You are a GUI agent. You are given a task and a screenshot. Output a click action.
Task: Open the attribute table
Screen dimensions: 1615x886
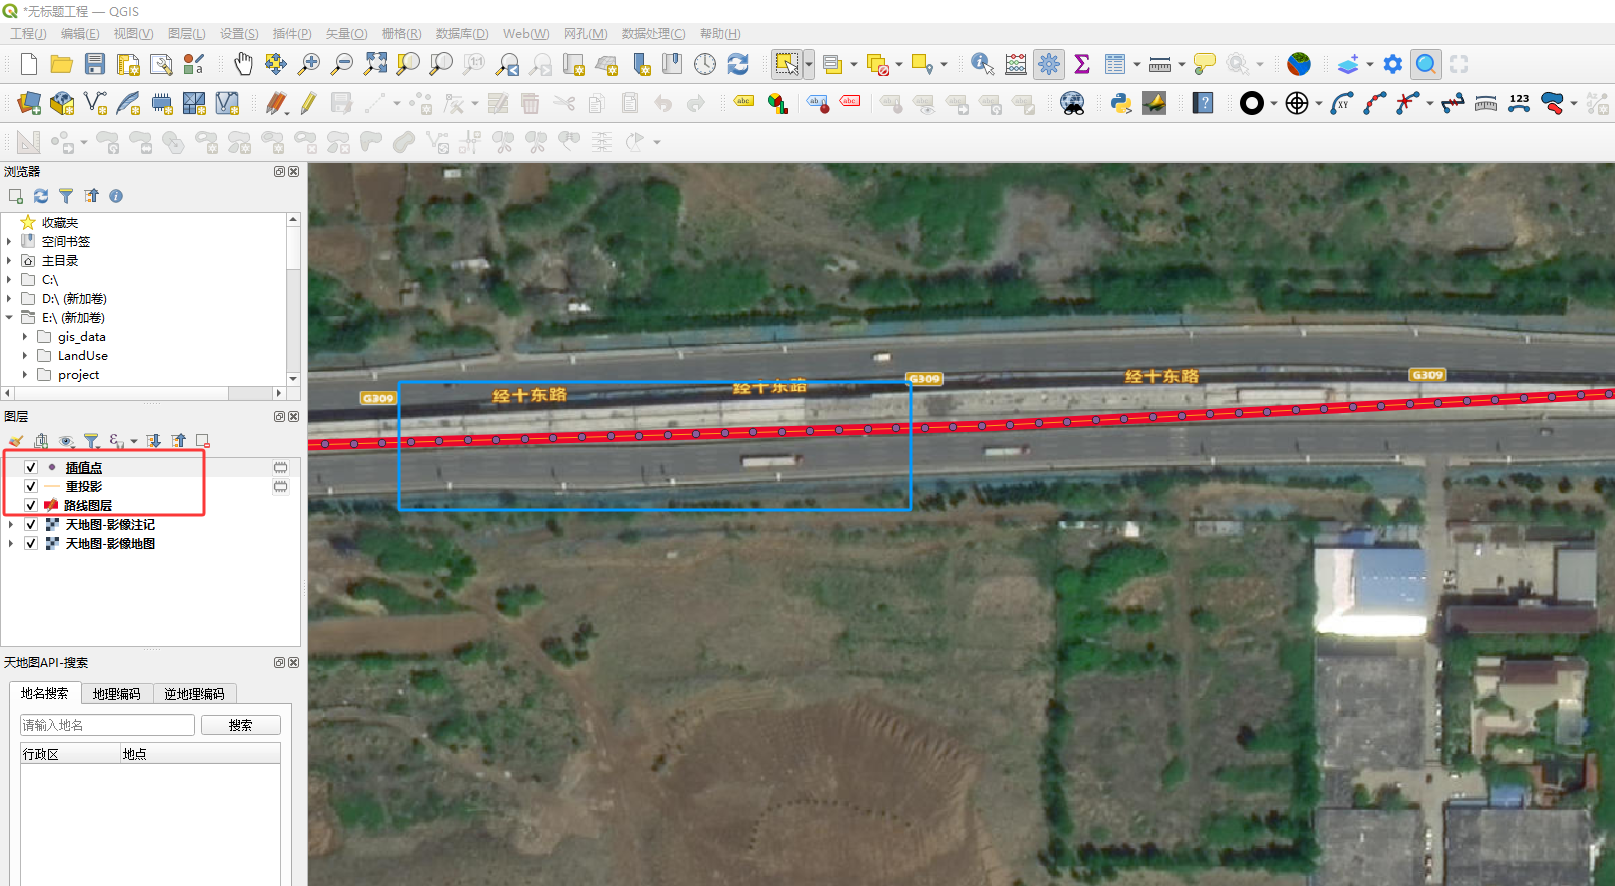[1115, 64]
